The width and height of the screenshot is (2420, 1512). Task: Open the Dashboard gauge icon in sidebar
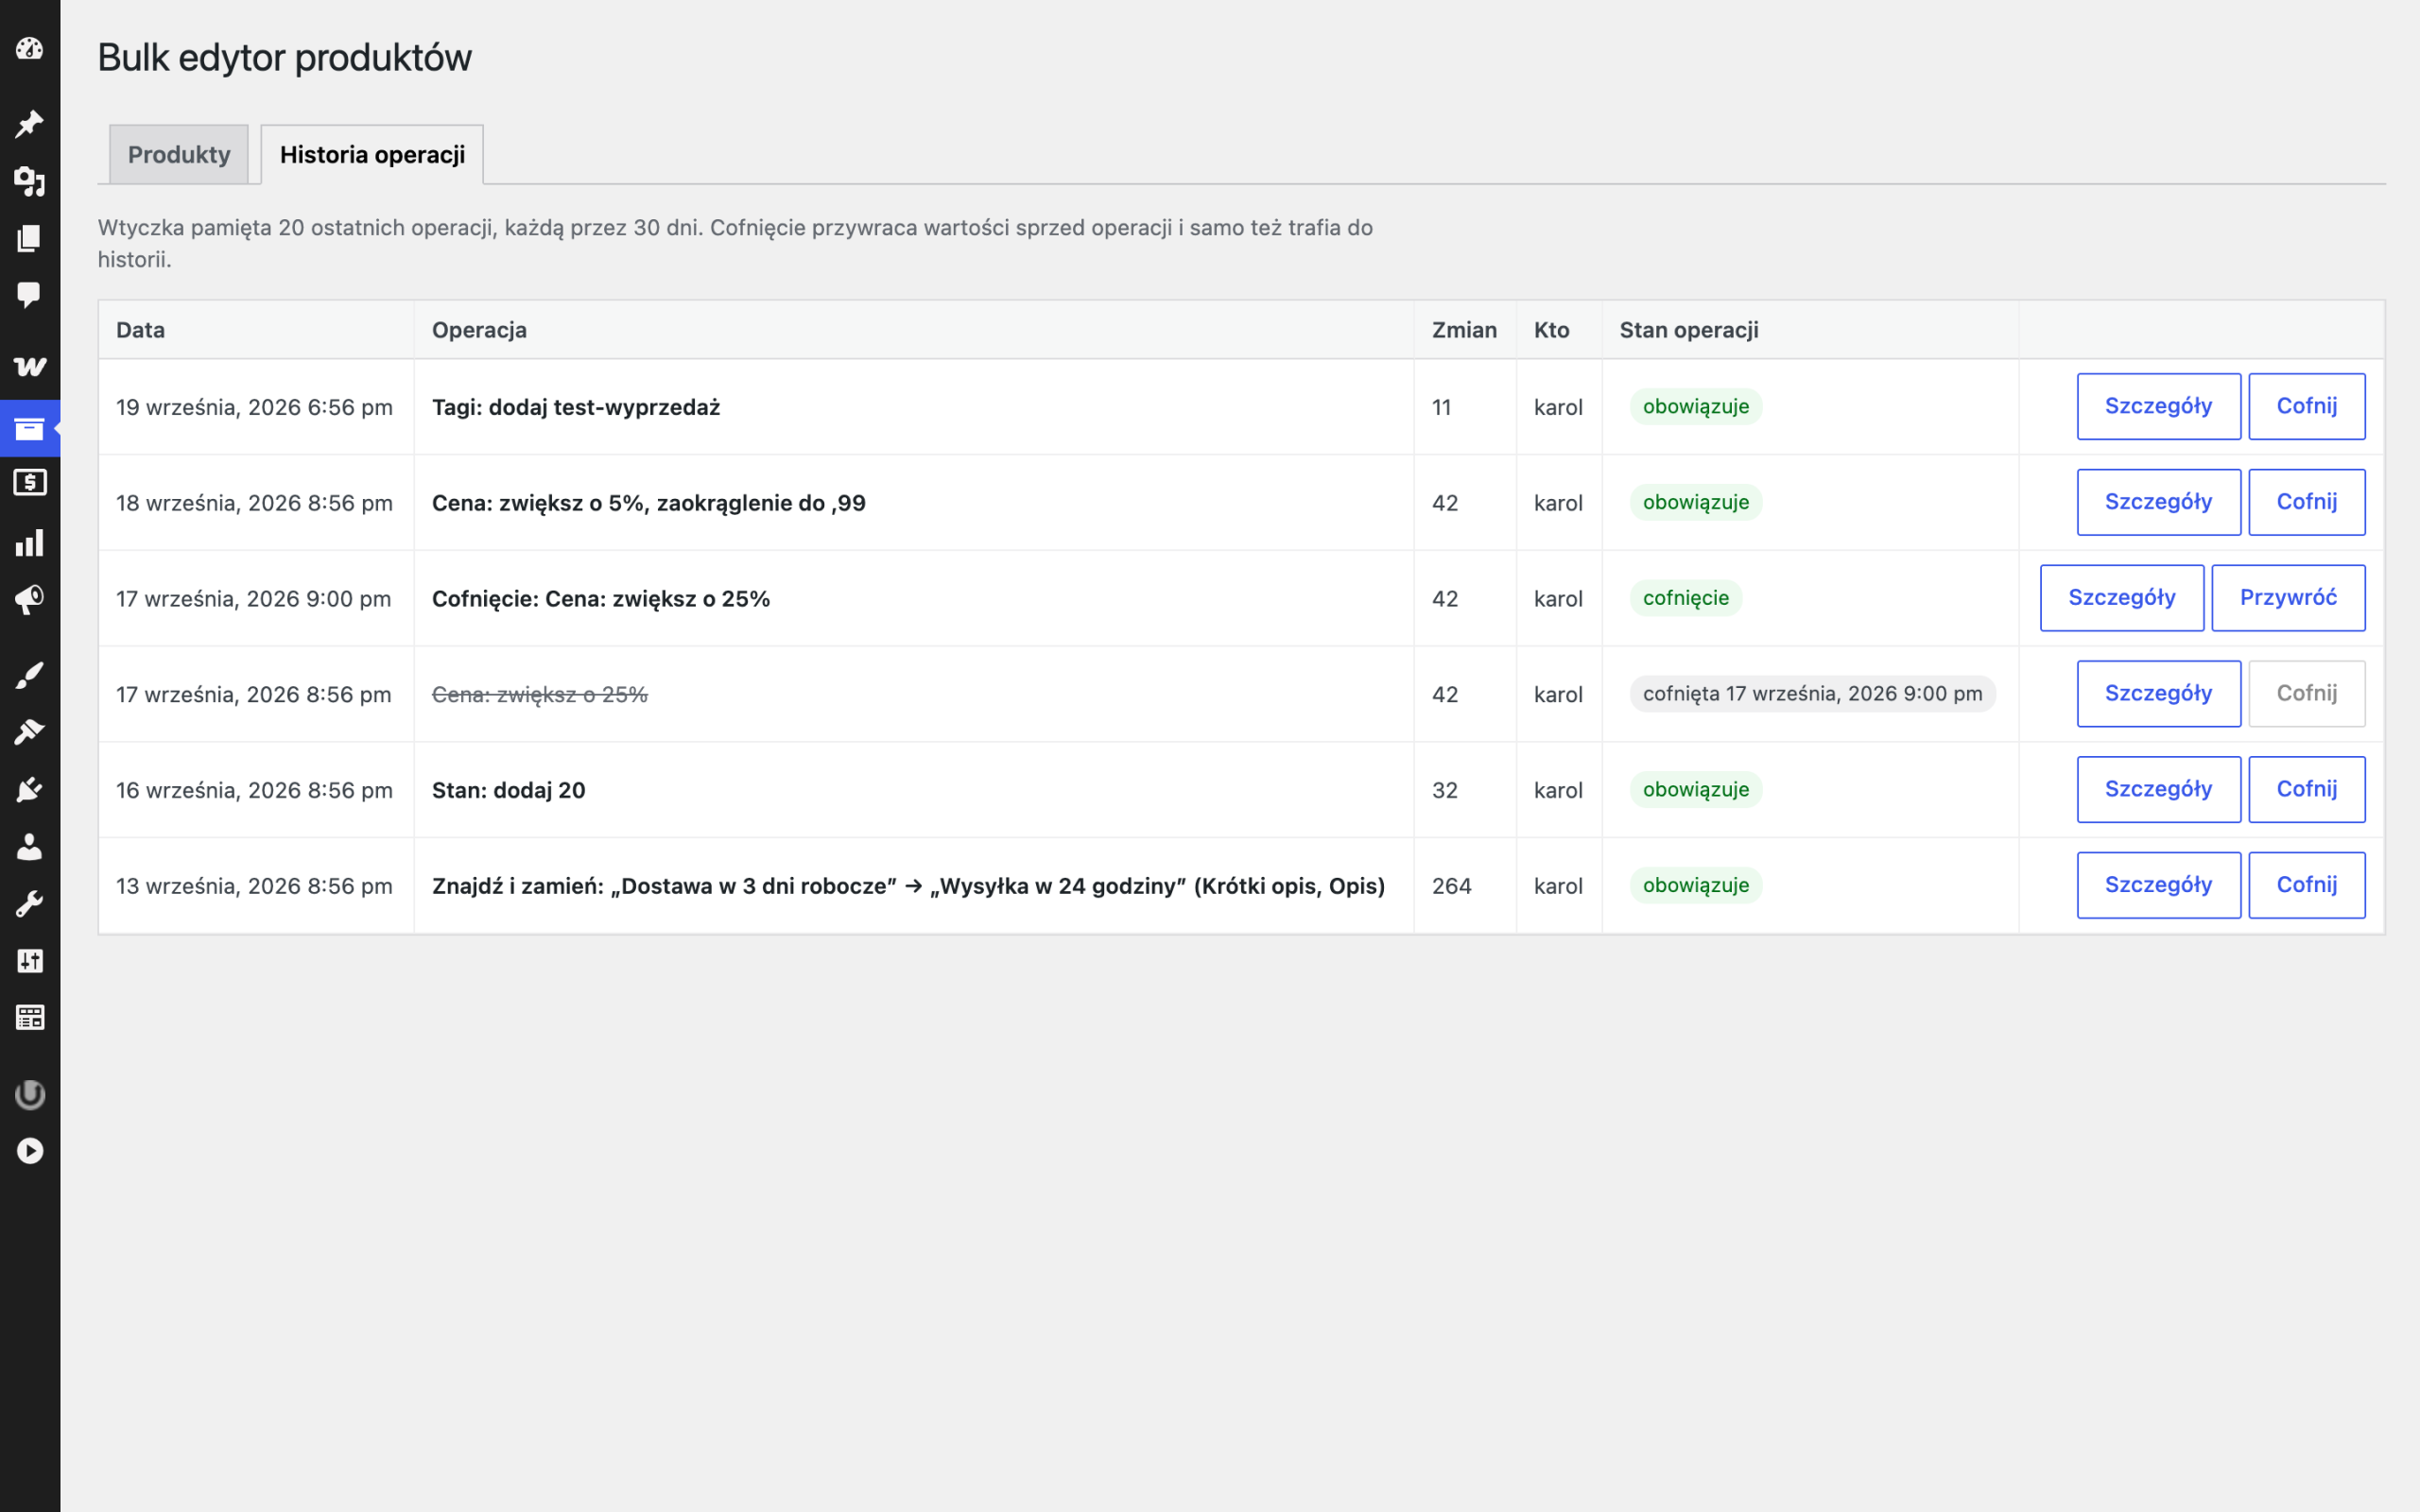point(30,48)
